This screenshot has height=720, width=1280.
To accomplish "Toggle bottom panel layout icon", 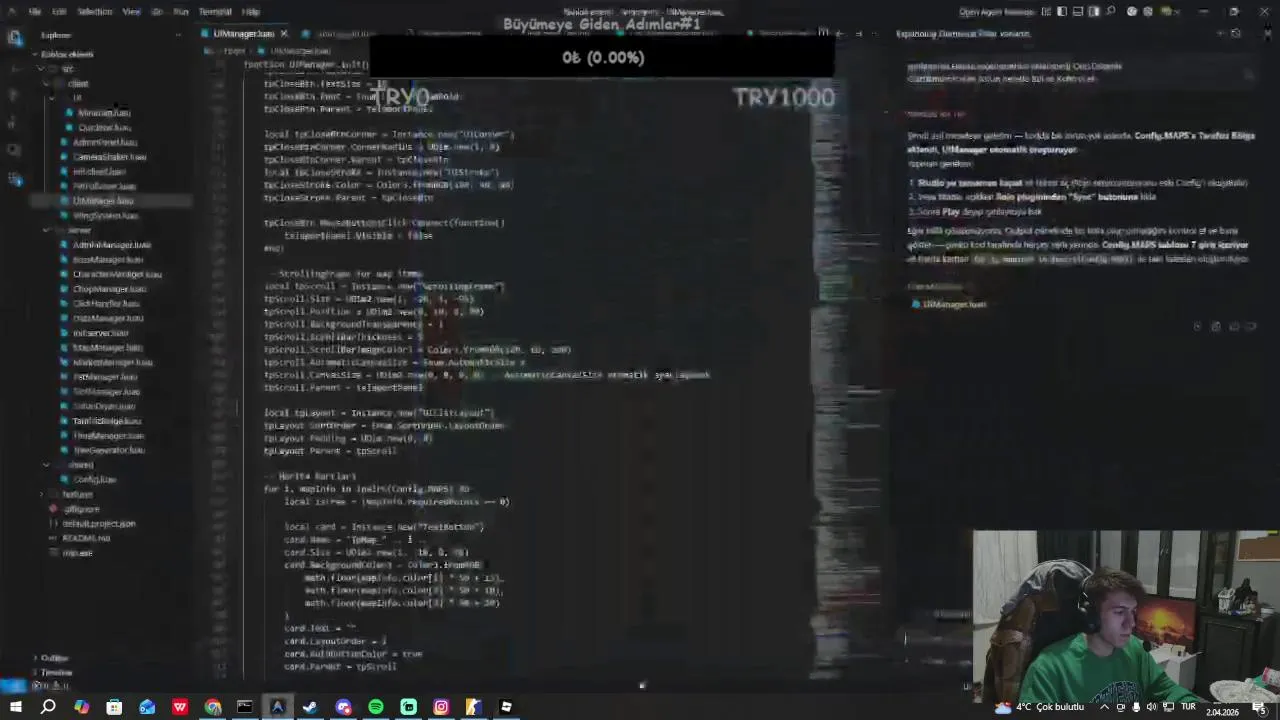I will click(1077, 12).
